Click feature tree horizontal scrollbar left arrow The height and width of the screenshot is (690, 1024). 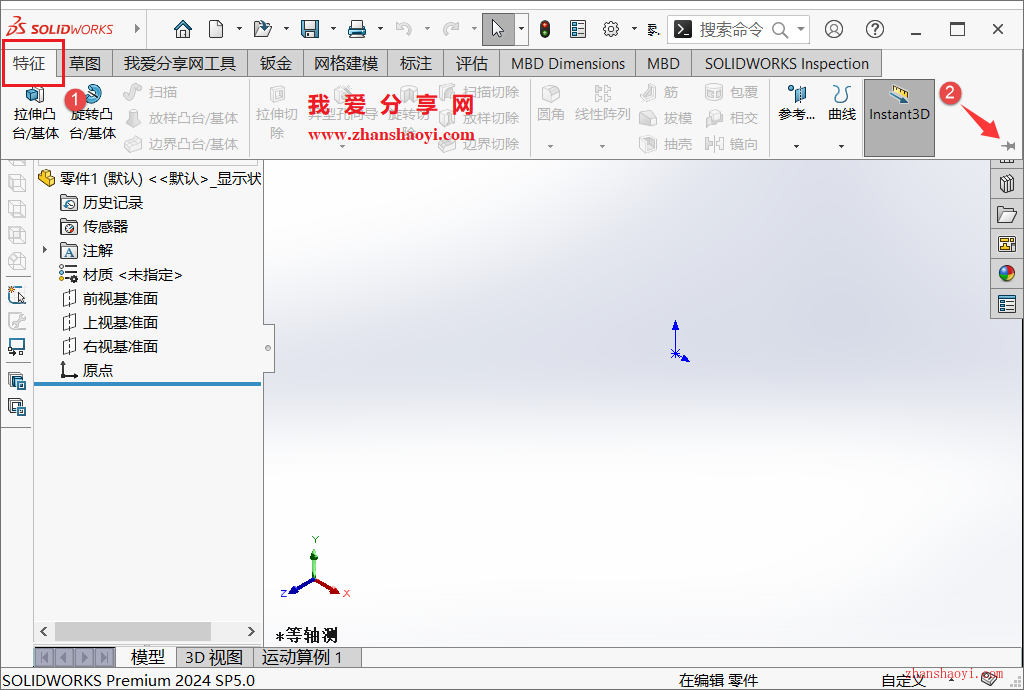[x=44, y=631]
